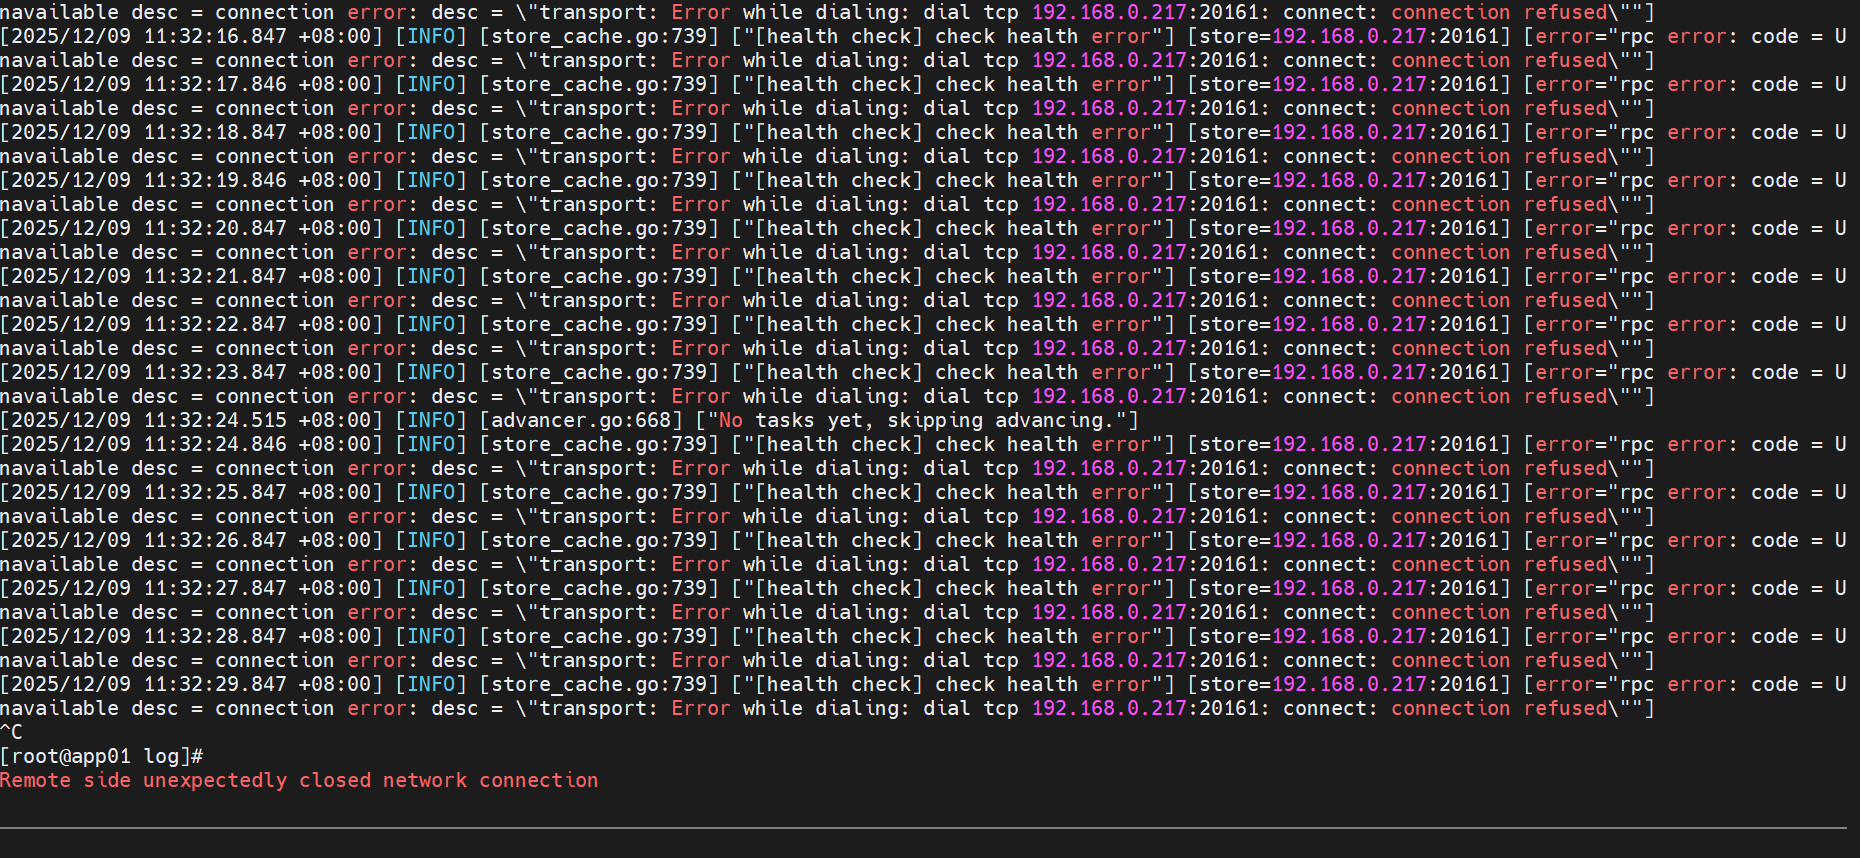Select the log timestamp 11:32:24.846
The height and width of the screenshot is (858, 1860).
tap(215, 445)
